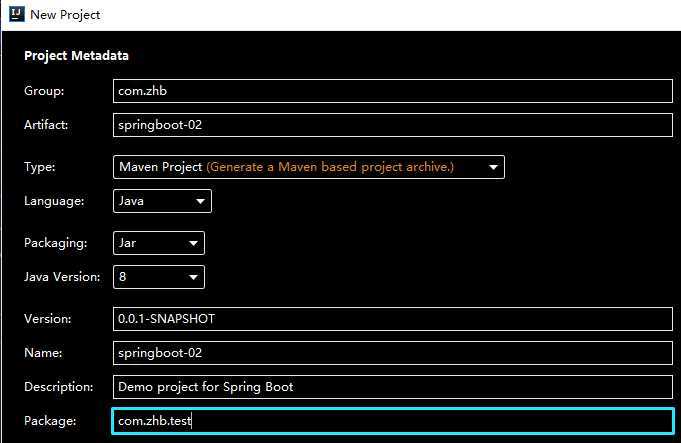Click the Name label
The height and width of the screenshot is (443, 681).
coord(43,353)
